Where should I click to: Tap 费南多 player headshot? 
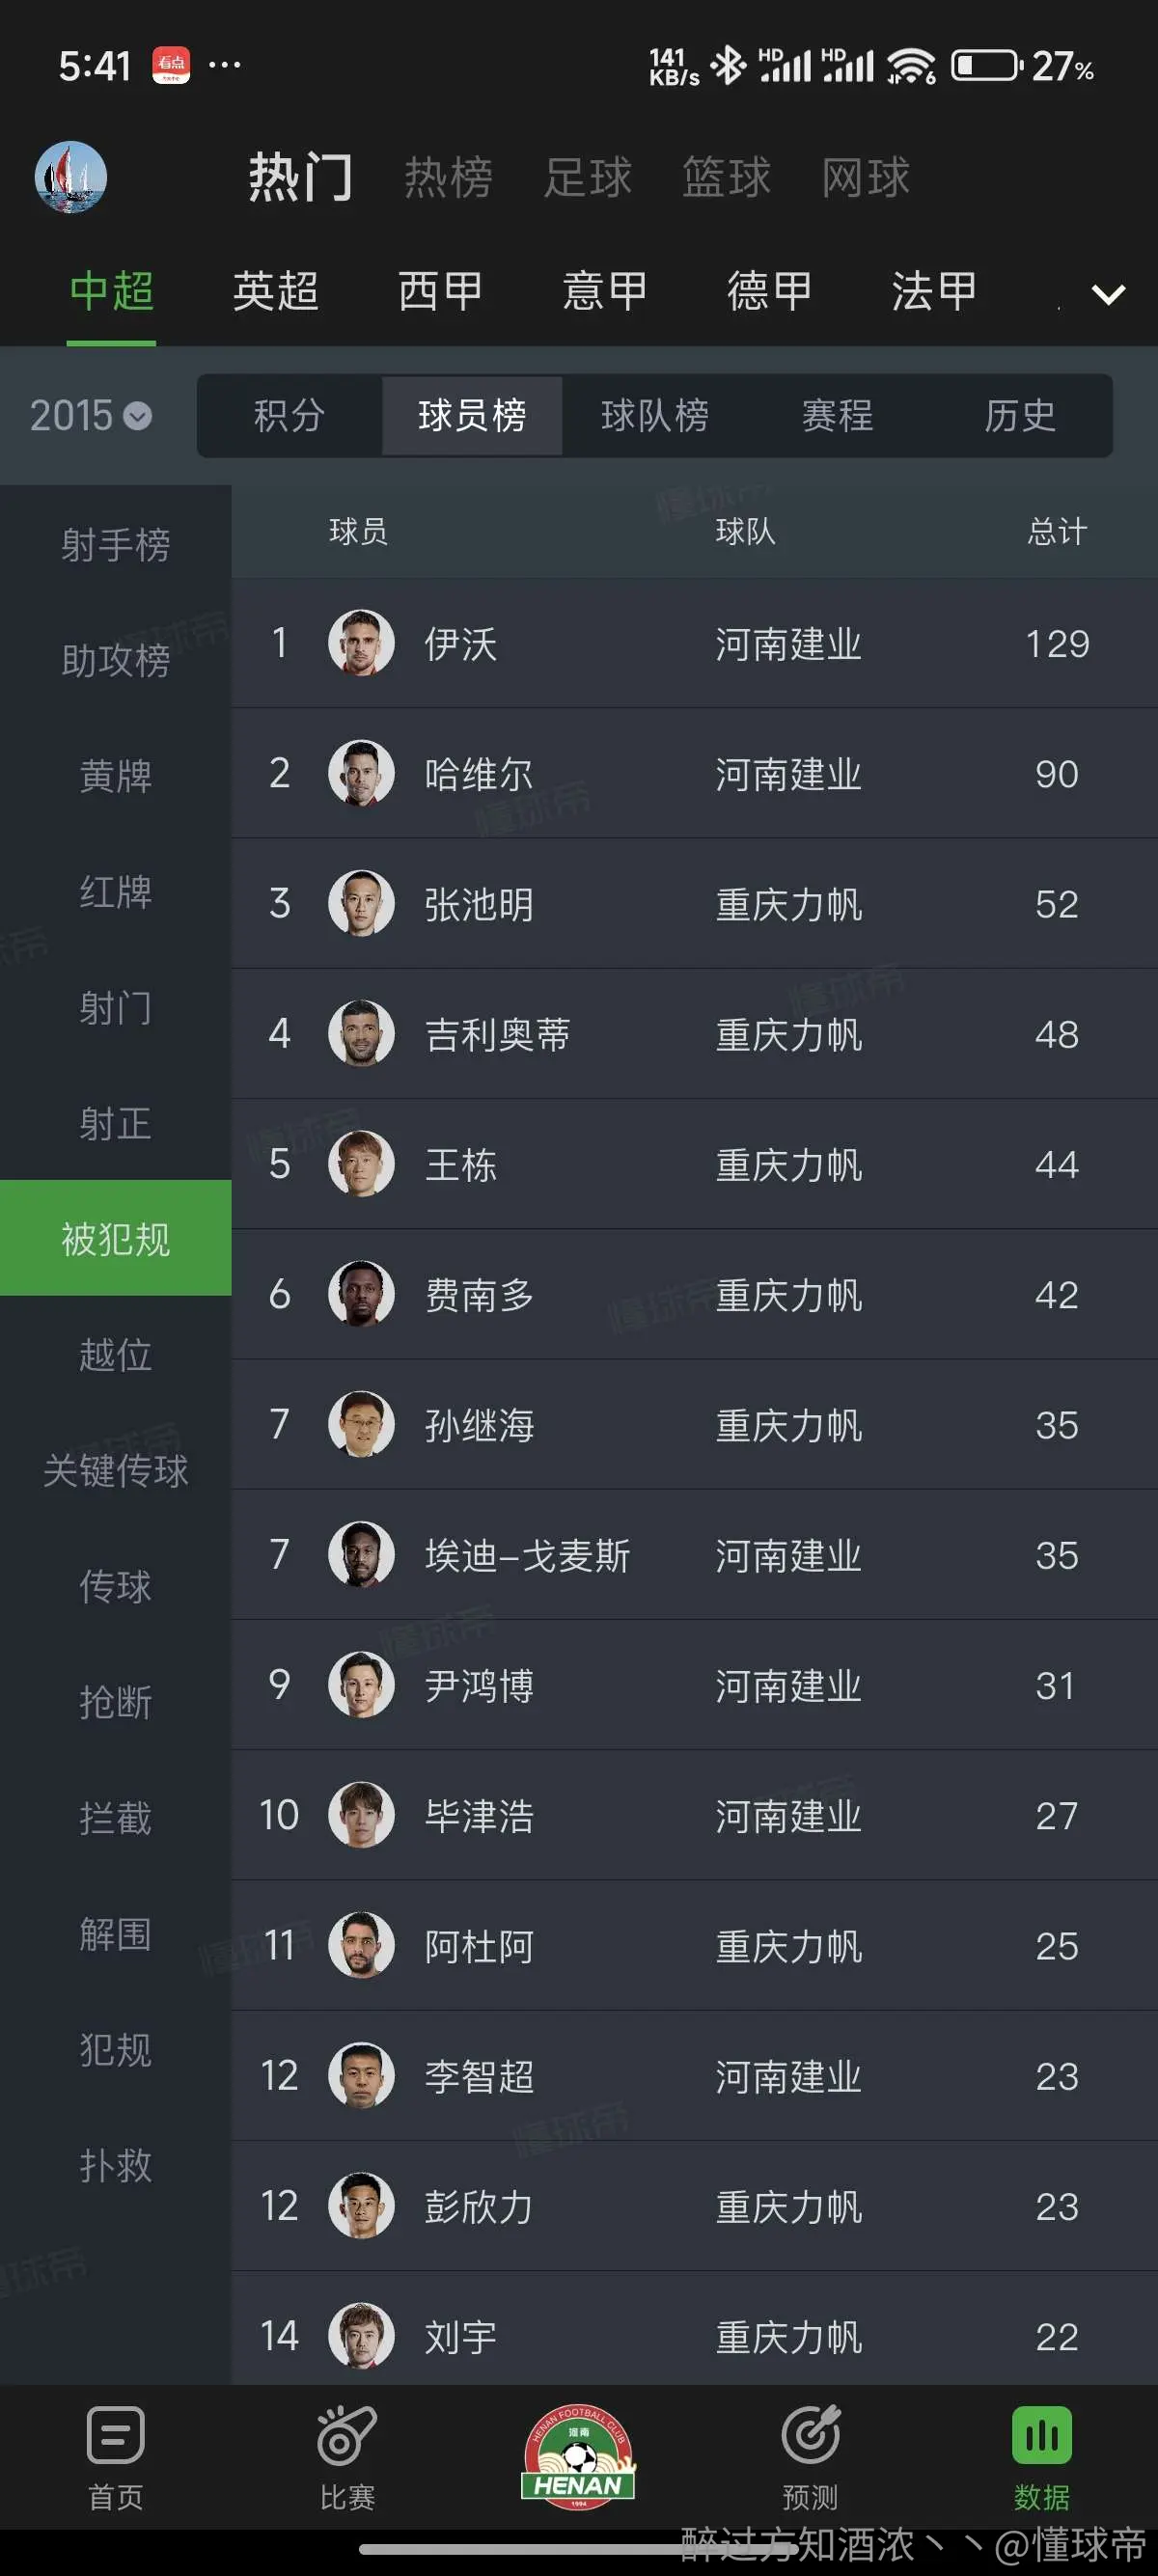coord(361,1294)
